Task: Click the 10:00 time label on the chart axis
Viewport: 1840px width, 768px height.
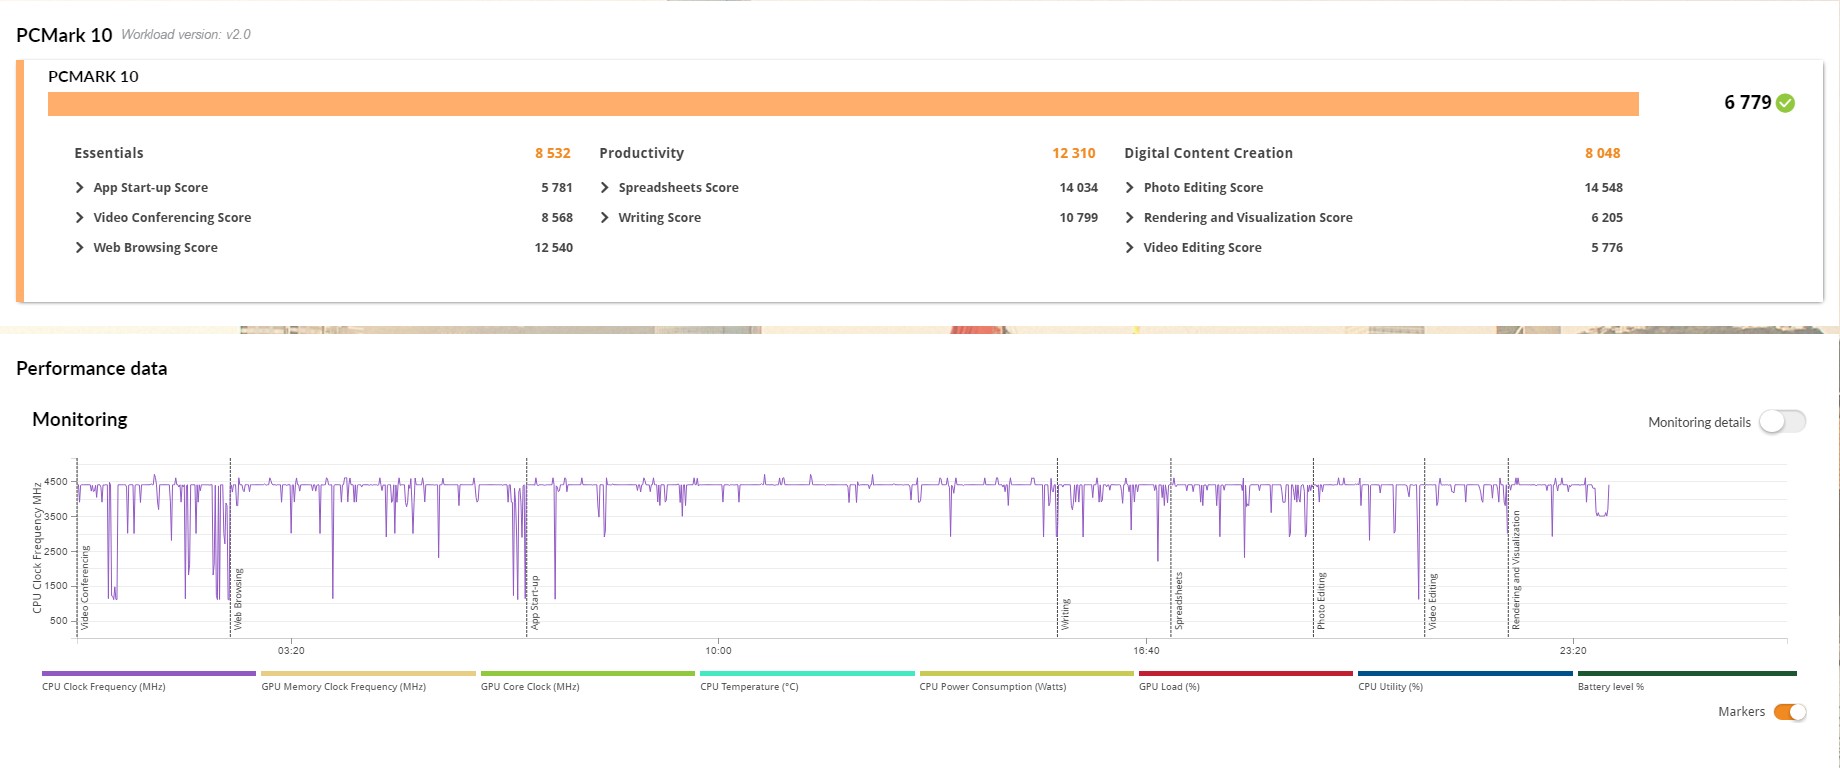Action: [718, 651]
